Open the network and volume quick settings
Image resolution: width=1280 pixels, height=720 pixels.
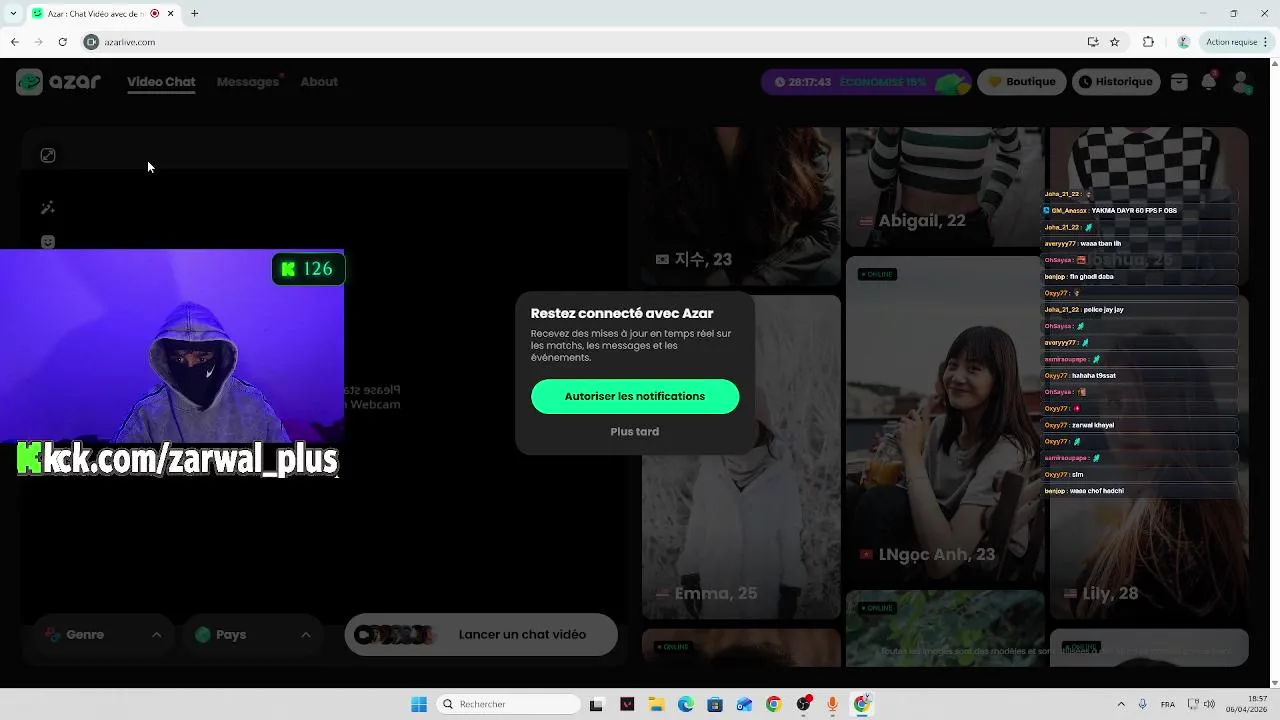pos(1201,704)
